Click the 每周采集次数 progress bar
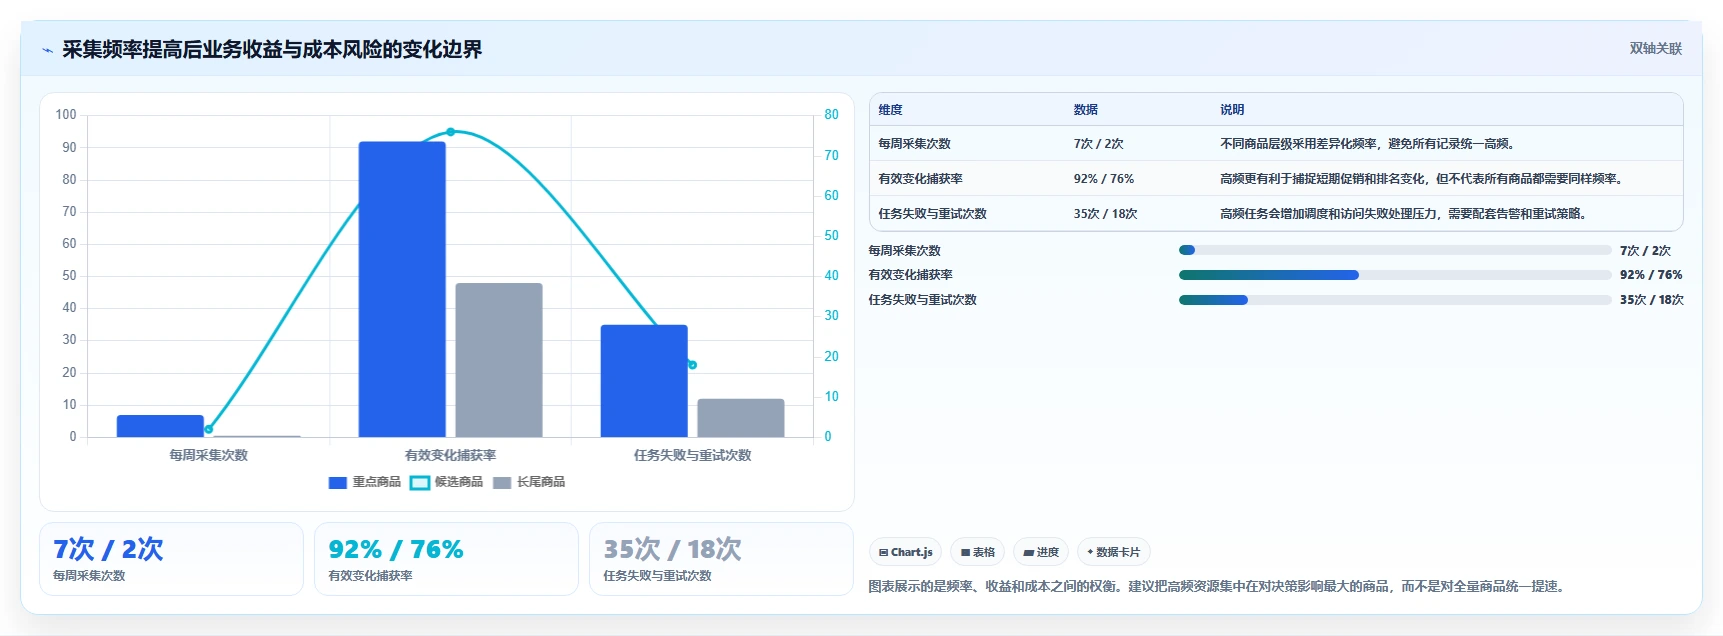Image resolution: width=1723 pixels, height=636 pixels. (x=1395, y=250)
